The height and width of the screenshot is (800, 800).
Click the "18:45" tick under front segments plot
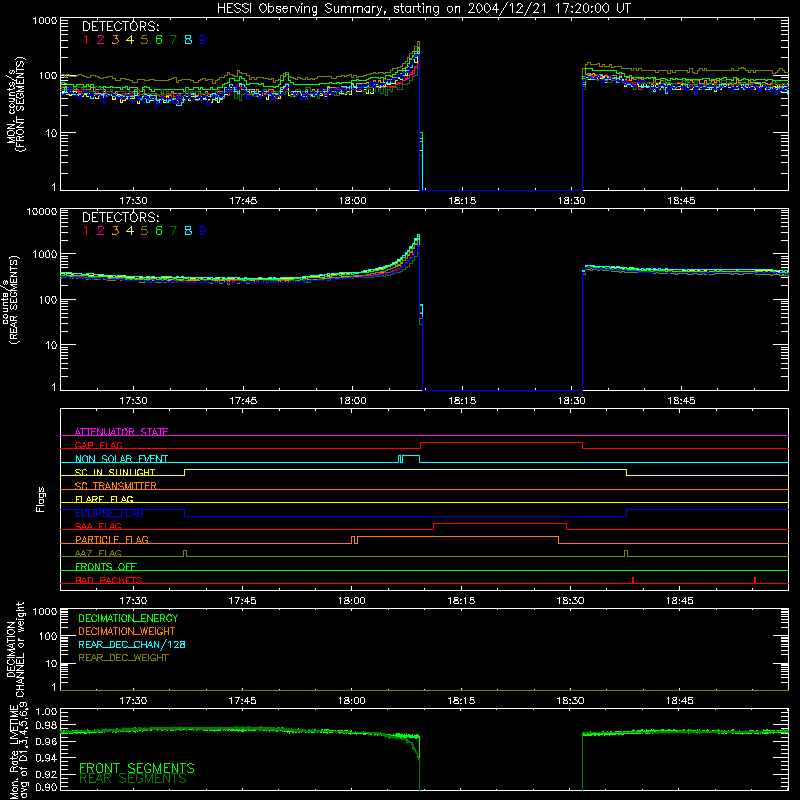tap(681, 201)
